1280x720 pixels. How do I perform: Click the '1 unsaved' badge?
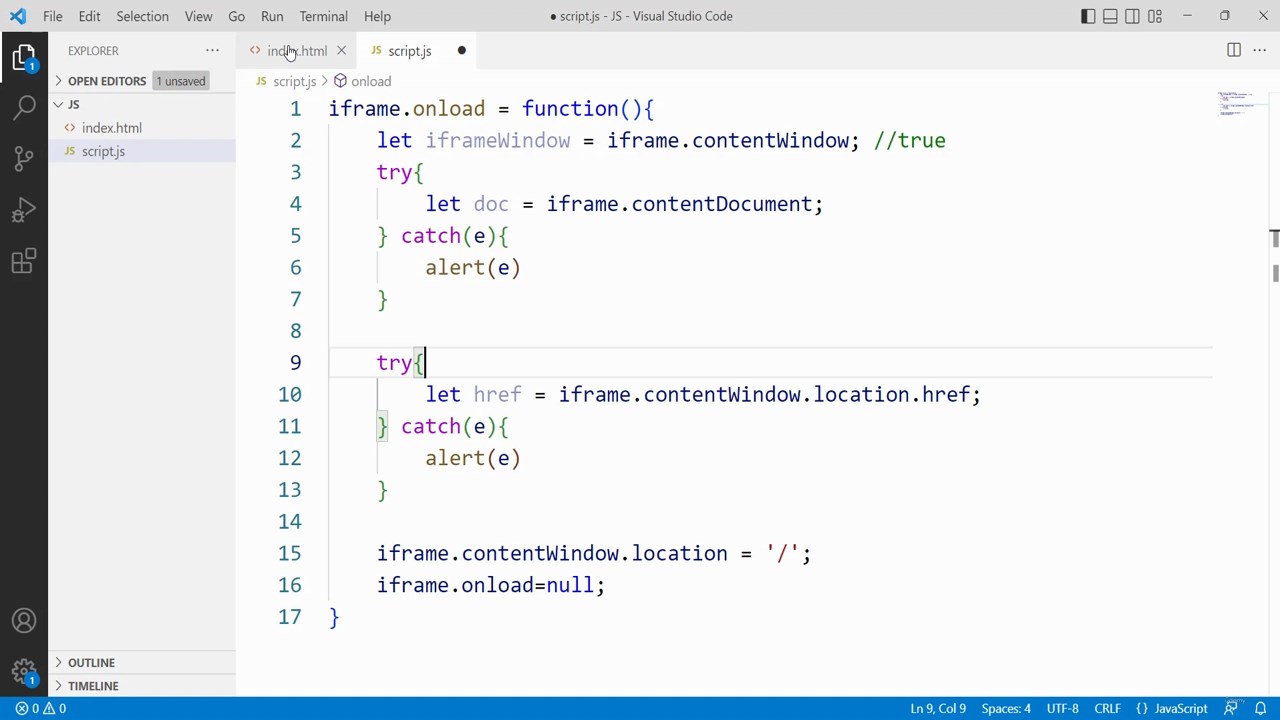[181, 81]
